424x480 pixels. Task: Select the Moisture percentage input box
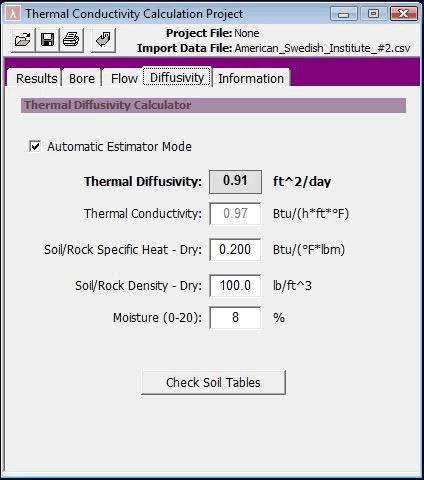point(235,318)
